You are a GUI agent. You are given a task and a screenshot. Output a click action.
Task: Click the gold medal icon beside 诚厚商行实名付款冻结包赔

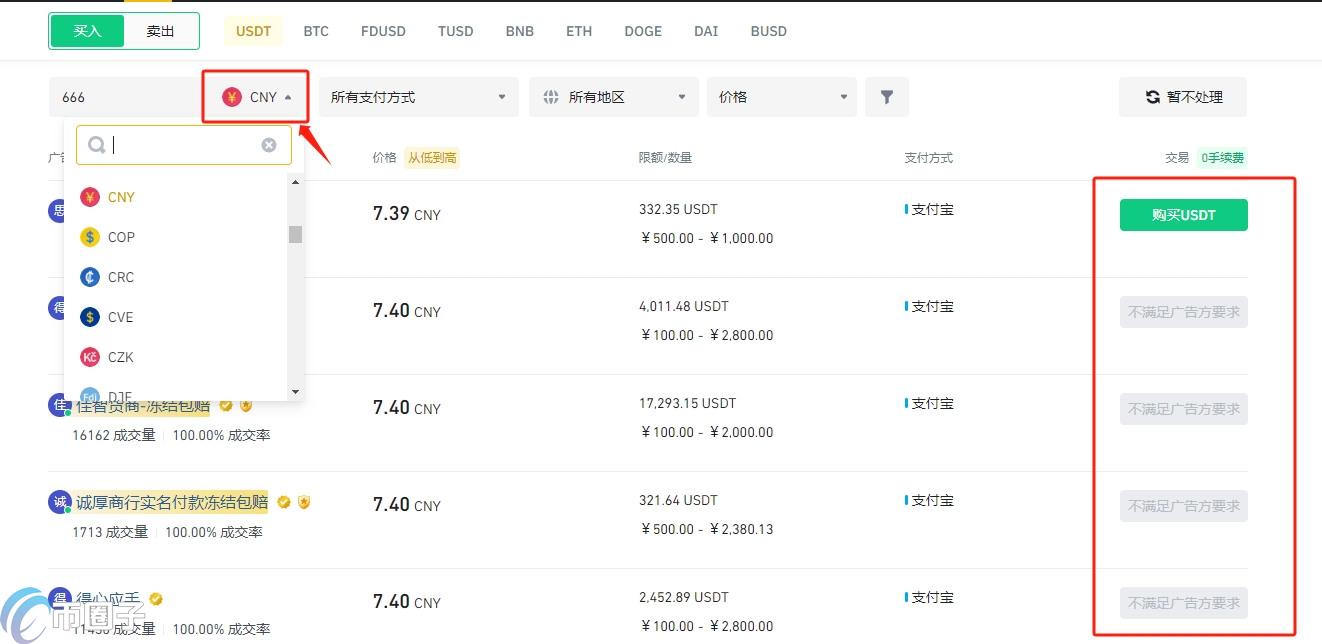304,502
